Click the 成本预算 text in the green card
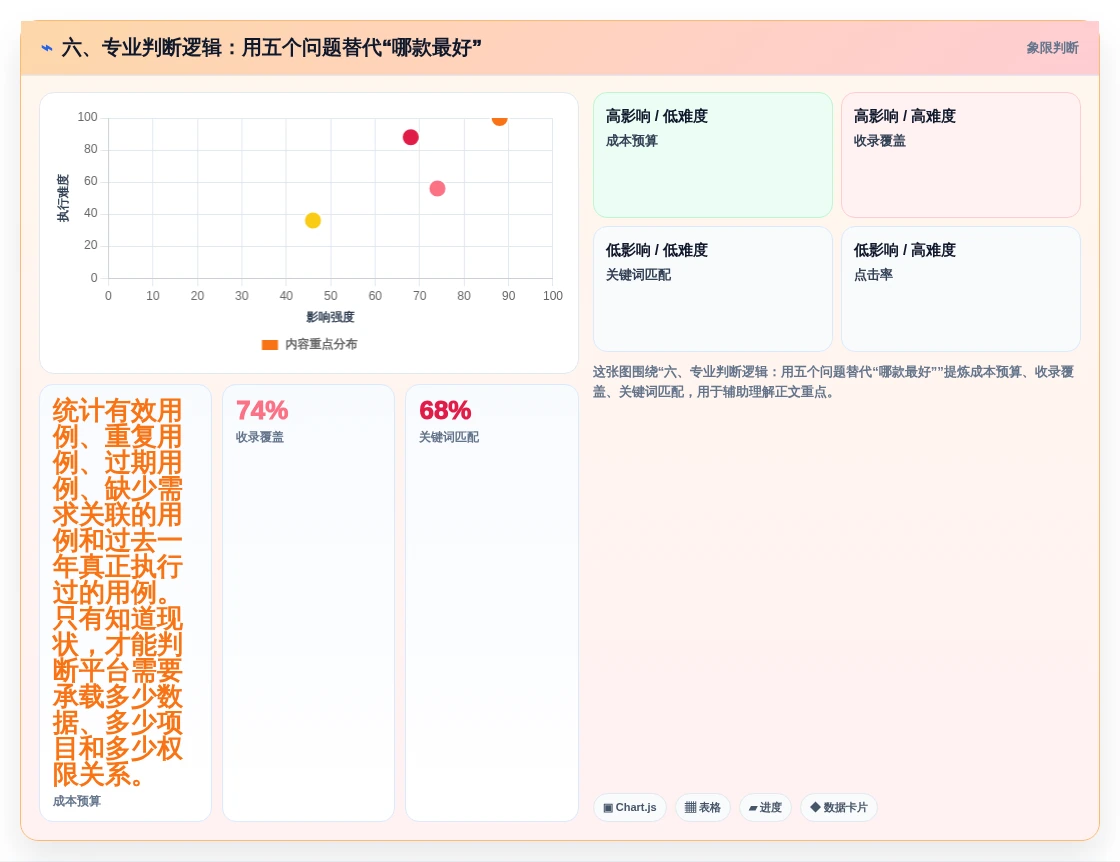The height and width of the screenshot is (862, 1120). tap(631, 141)
